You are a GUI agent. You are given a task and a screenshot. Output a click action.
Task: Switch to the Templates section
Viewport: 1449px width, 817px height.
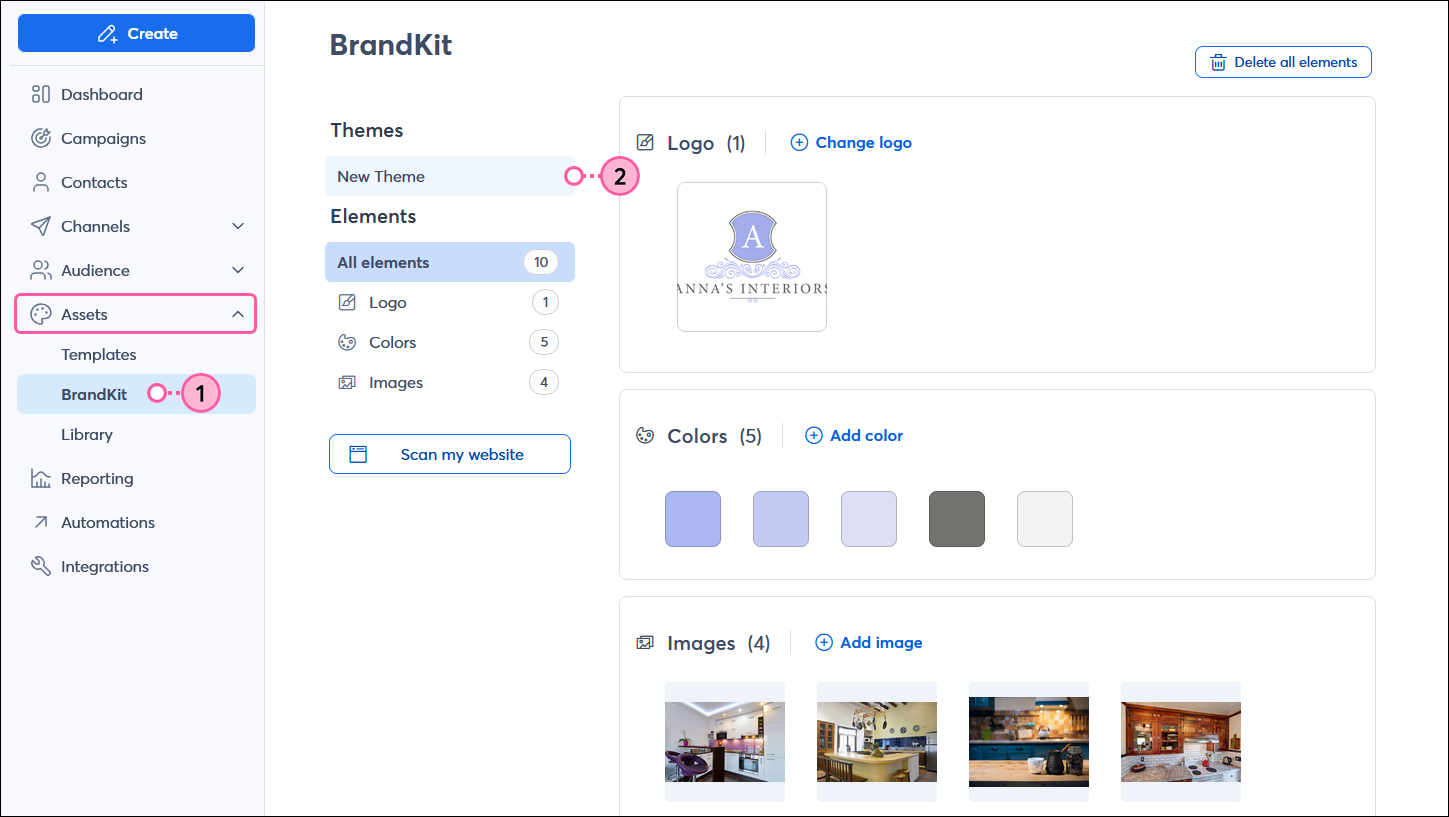[x=99, y=354]
